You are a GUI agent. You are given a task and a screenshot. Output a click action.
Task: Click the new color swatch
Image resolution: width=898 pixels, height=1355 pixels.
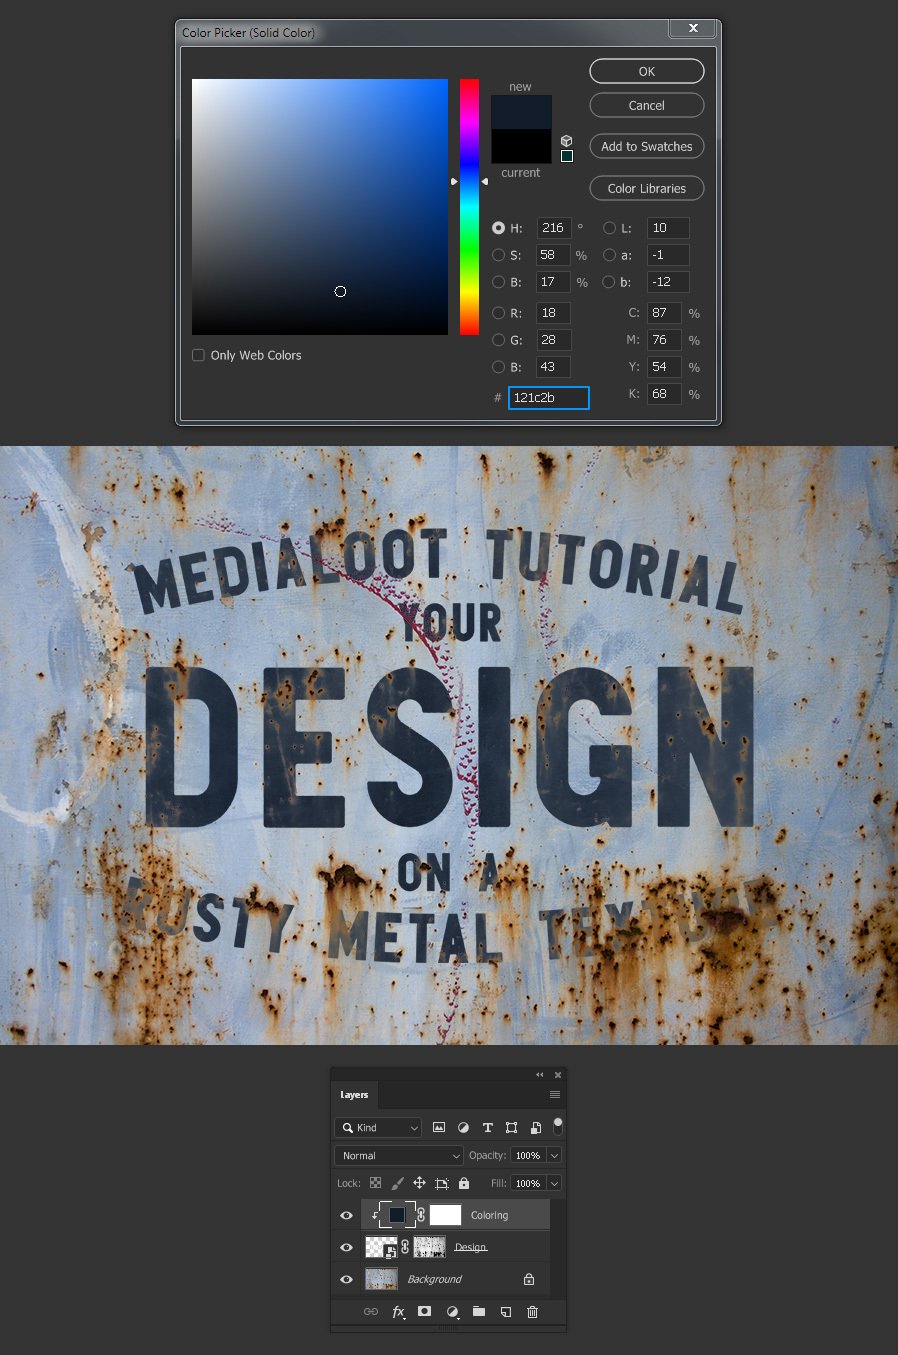pos(521,112)
